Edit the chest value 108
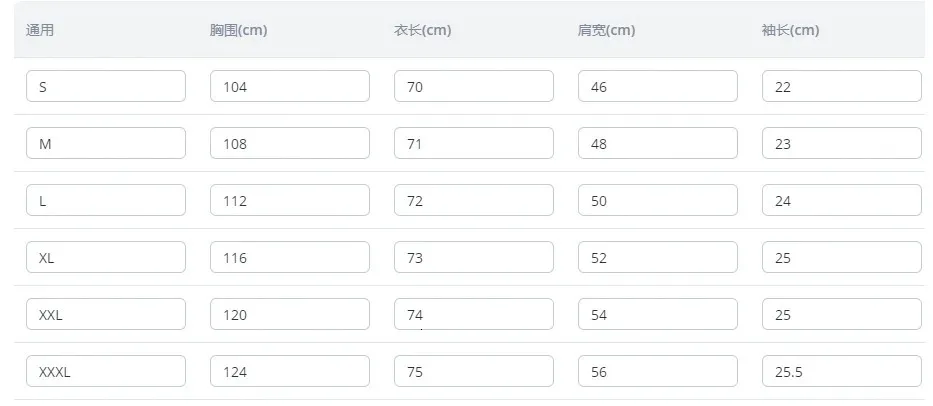Image resolution: width=933 pixels, height=406 pixels. pyautogui.click(x=290, y=143)
